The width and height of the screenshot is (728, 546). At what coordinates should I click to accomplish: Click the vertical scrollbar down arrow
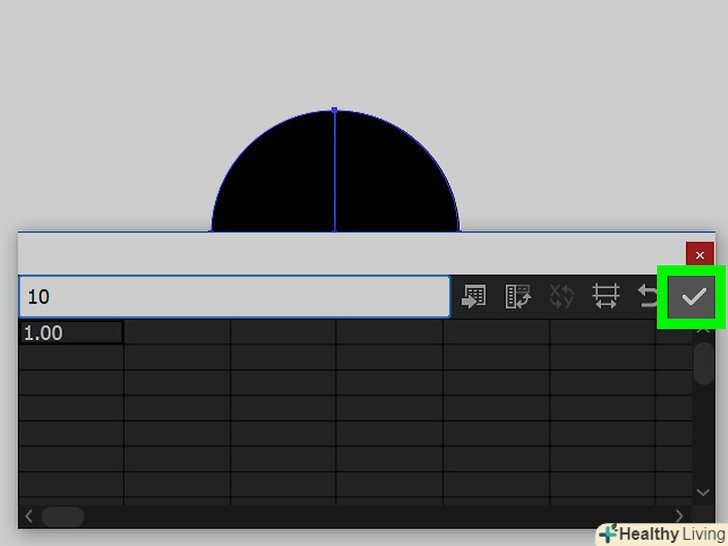point(704,492)
